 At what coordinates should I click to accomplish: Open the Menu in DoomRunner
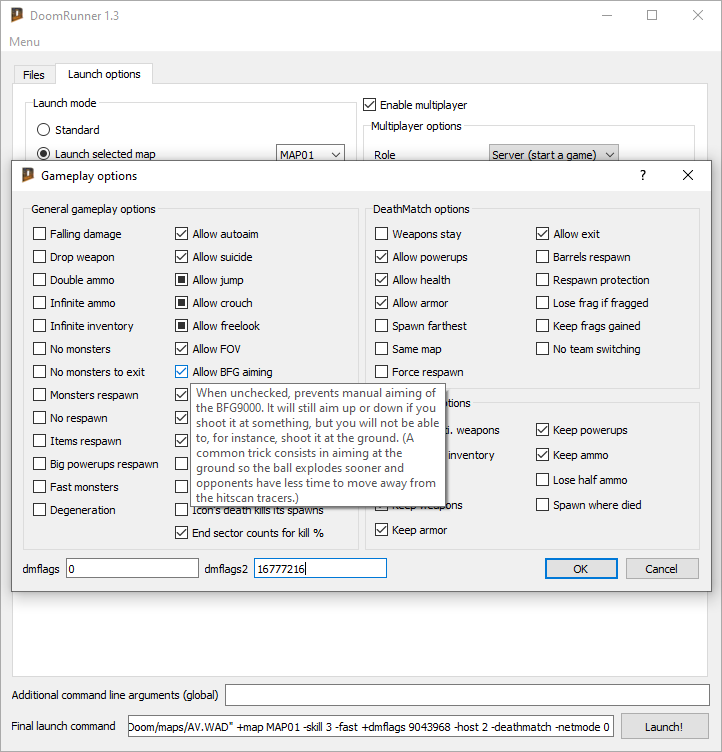point(24,42)
